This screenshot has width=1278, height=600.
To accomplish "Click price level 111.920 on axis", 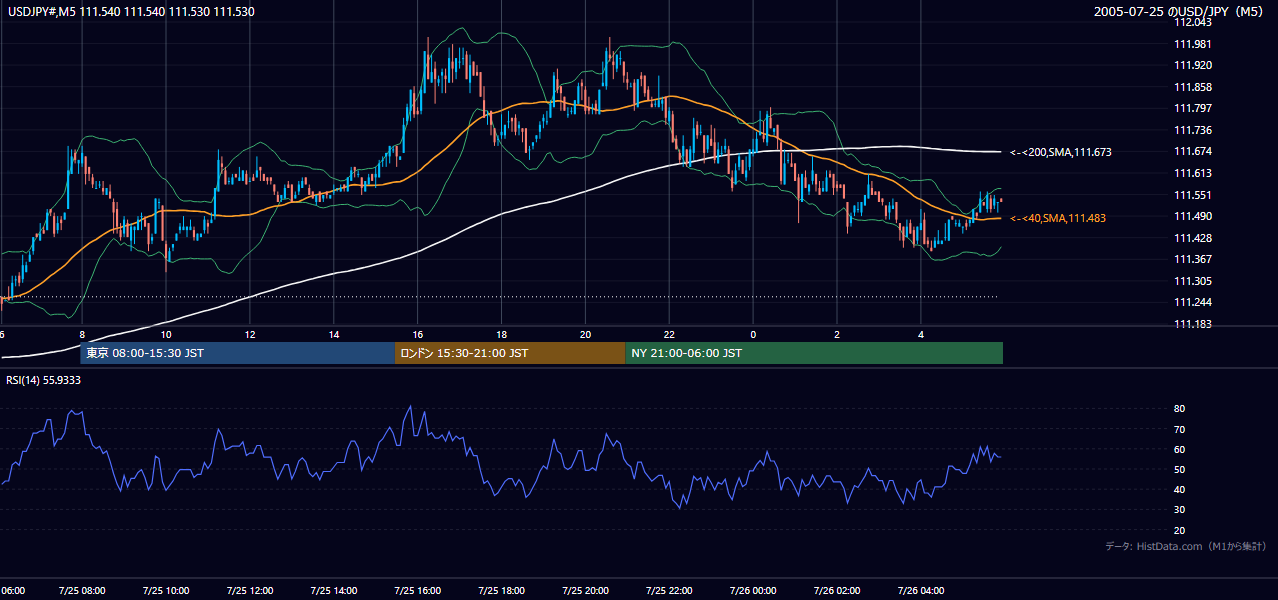I will (x=1192, y=66).
